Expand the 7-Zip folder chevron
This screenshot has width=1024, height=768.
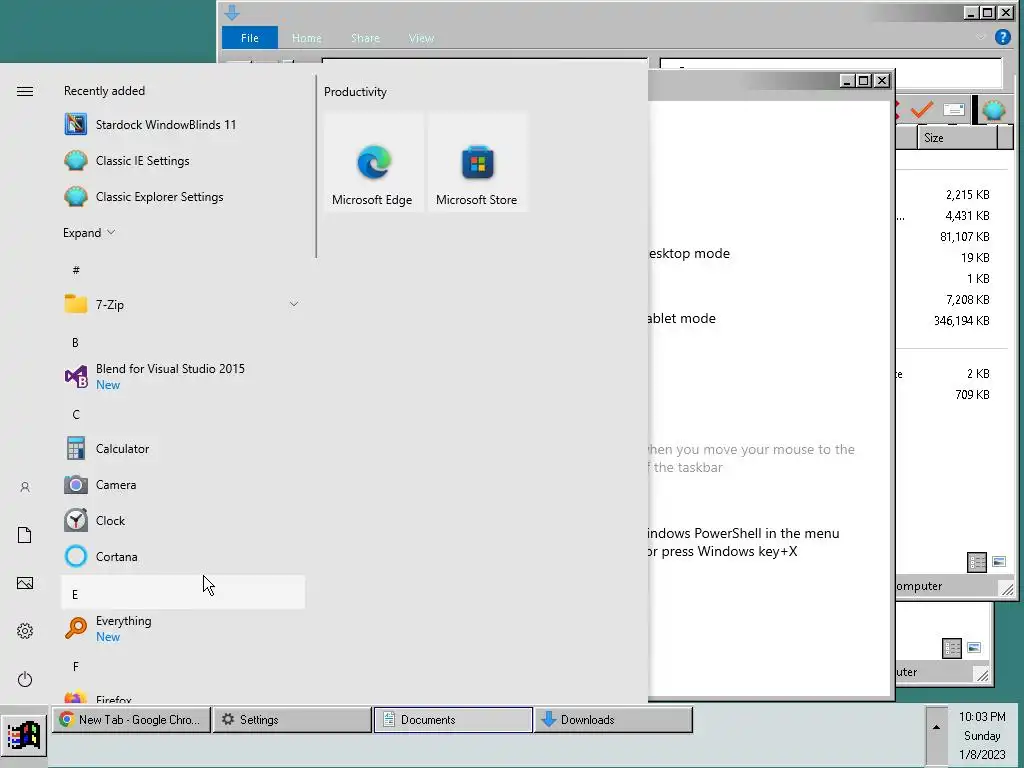pyautogui.click(x=294, y=304)
